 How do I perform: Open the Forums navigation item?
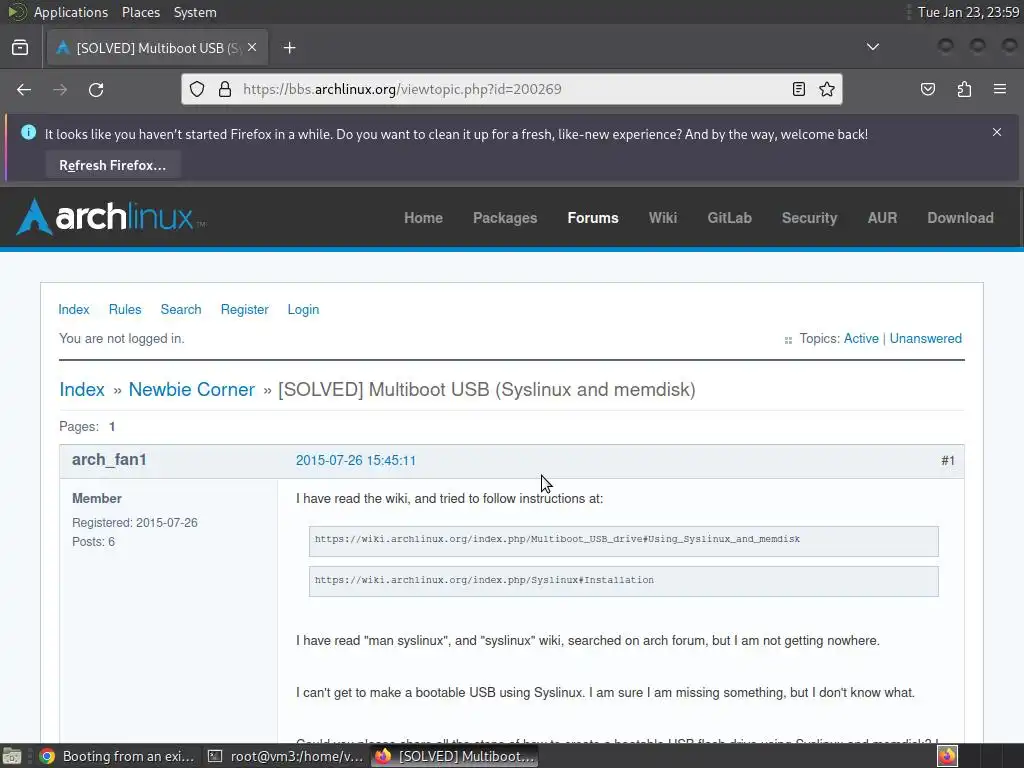click(x=593, y=218)
